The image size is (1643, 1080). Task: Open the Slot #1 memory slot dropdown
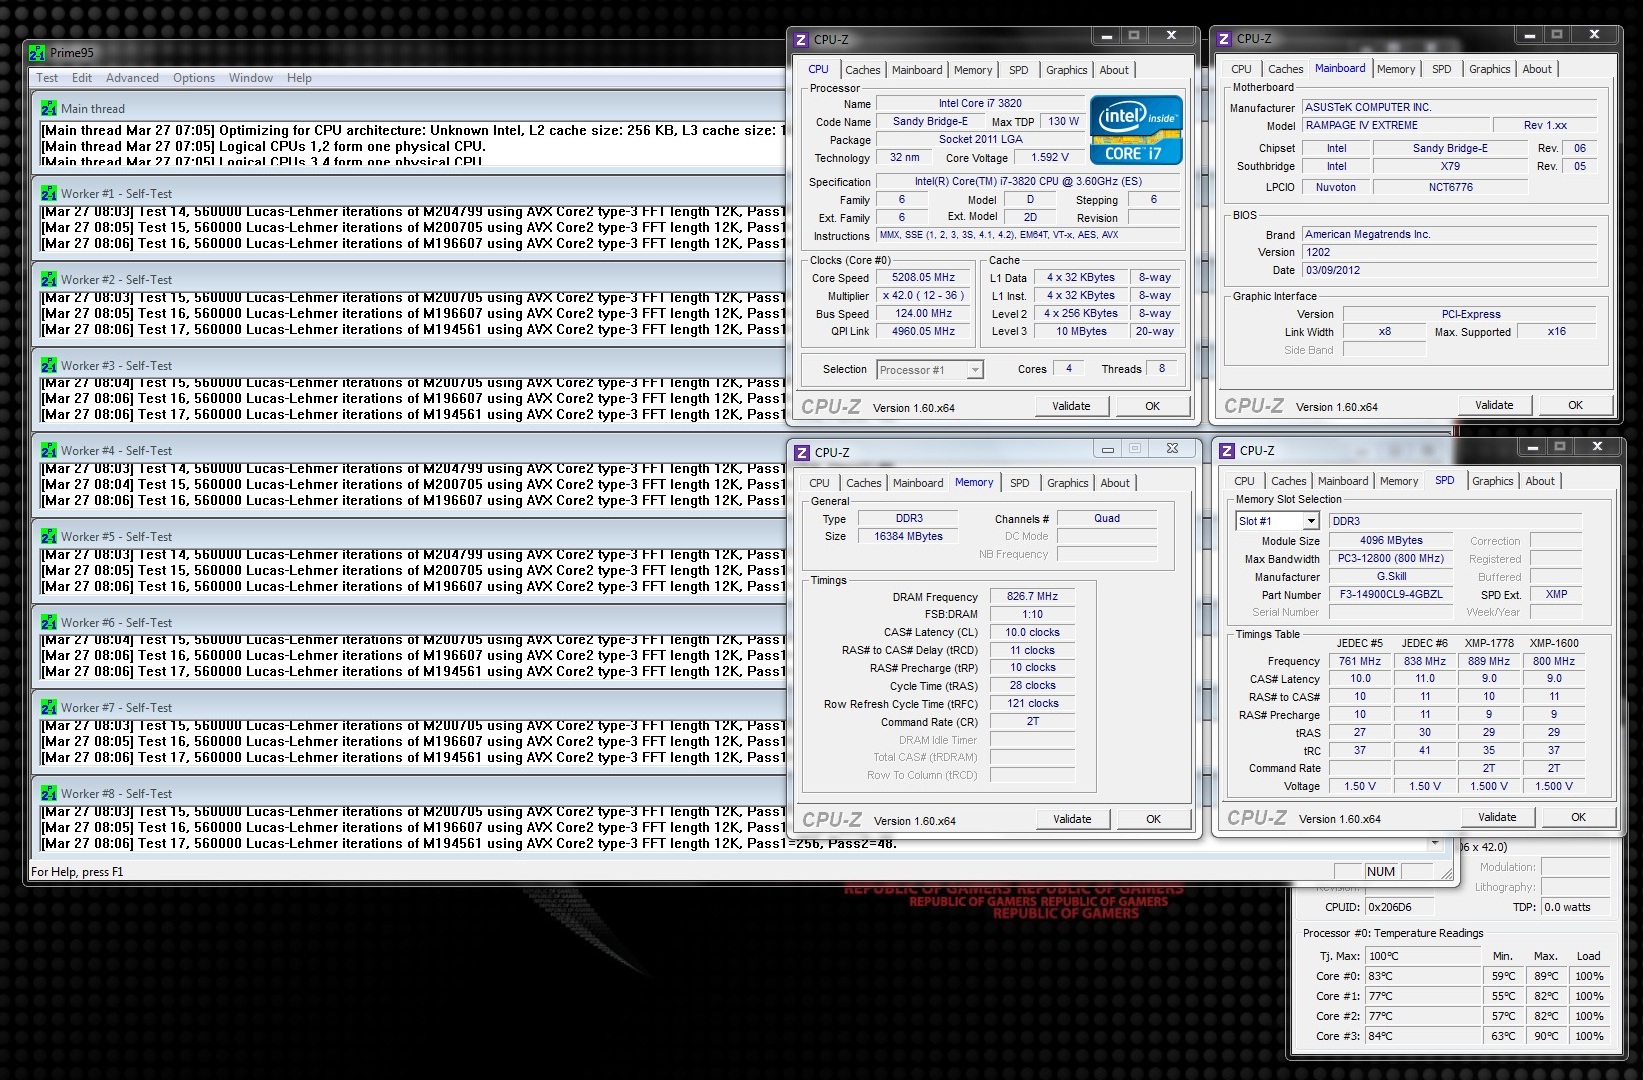1278,521
